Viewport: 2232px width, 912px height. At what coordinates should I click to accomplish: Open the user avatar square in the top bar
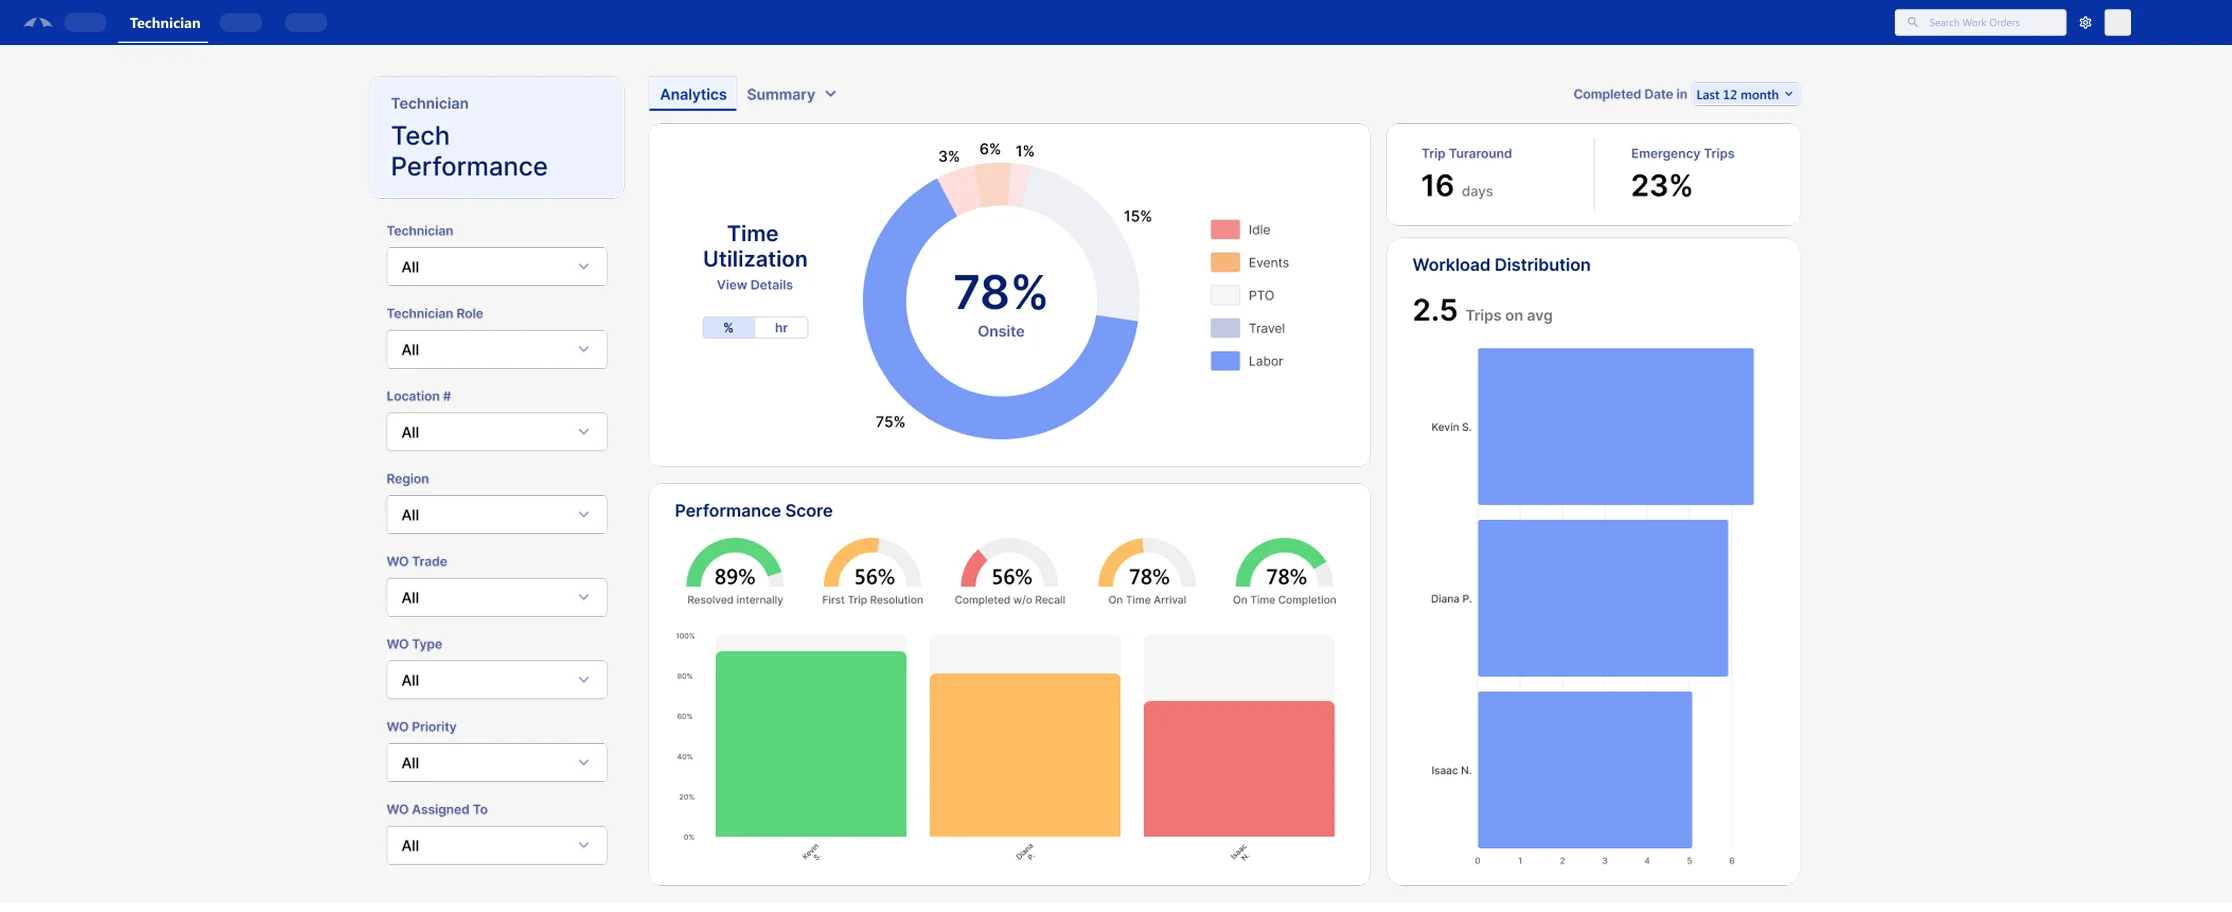[x=2117, y=22]
